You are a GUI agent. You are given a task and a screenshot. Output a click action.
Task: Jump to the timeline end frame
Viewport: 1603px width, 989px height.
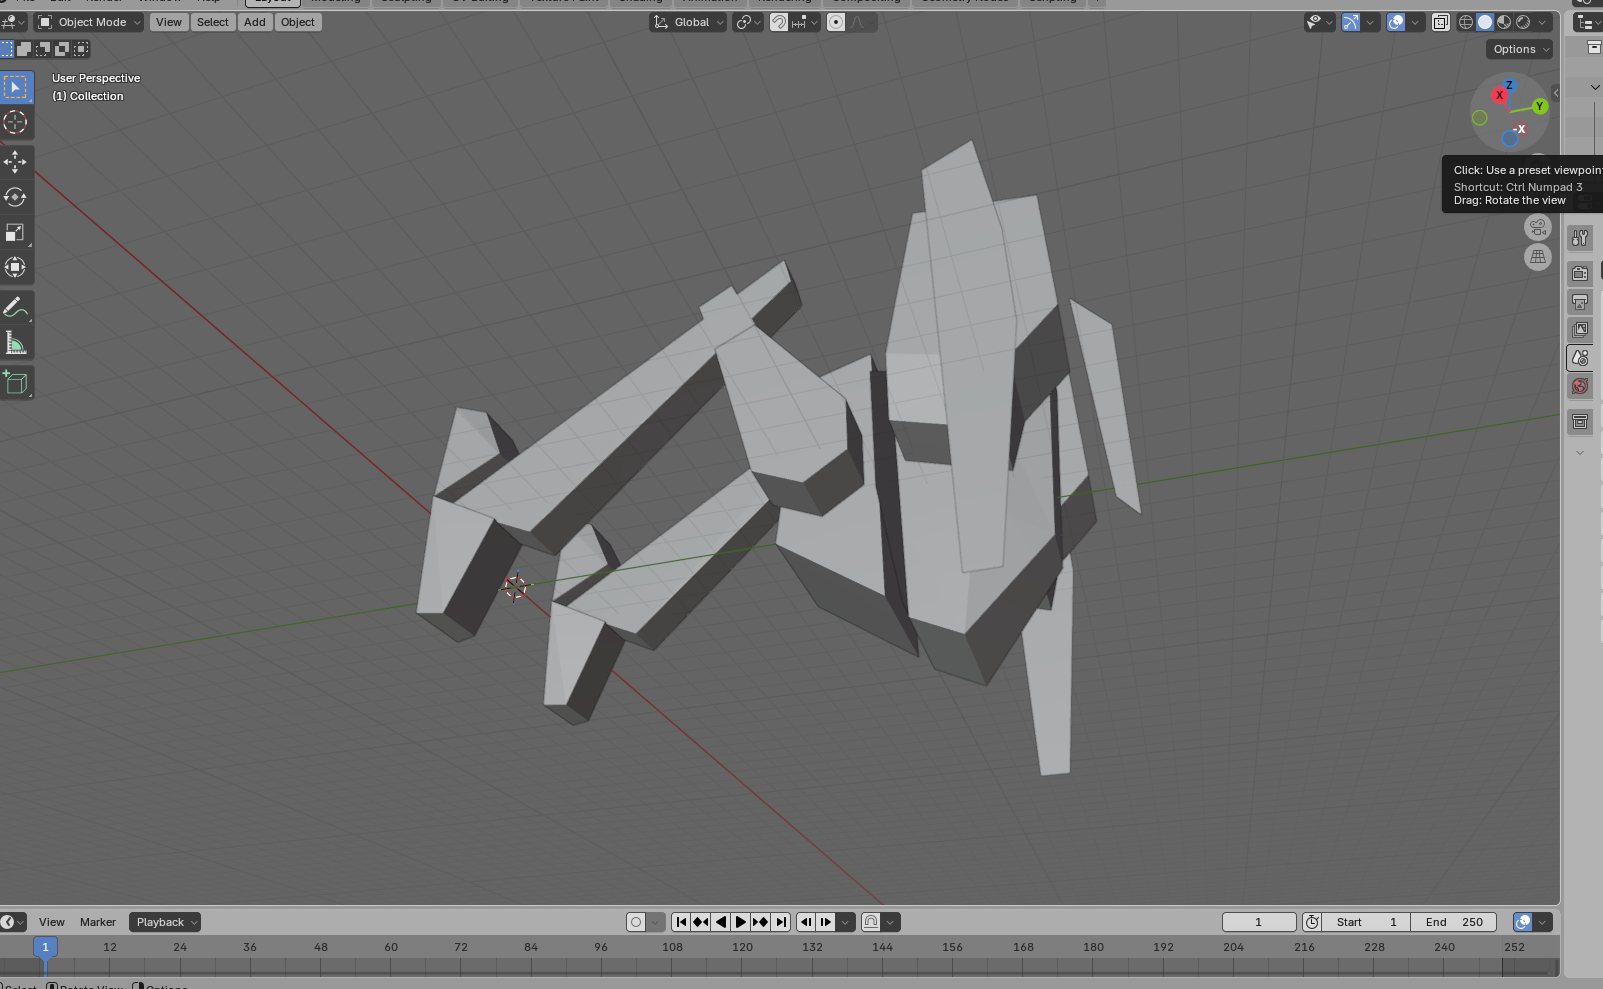(x=781, y=922)
